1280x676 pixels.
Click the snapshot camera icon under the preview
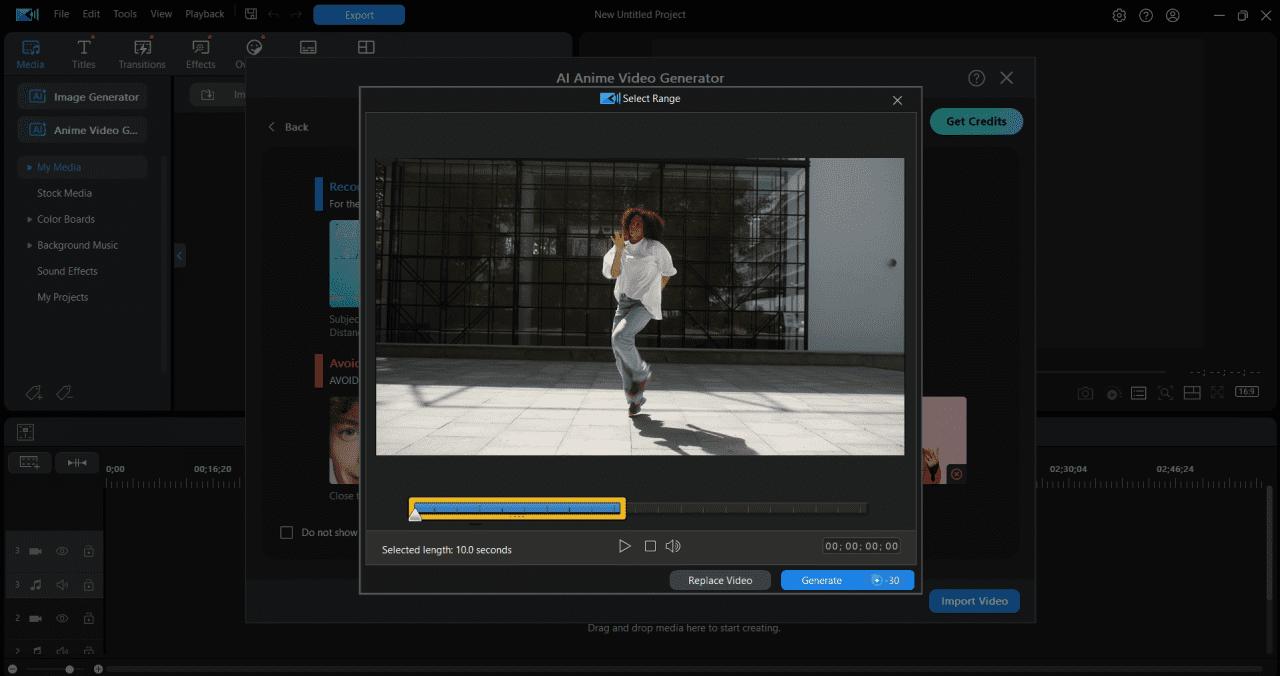(x=1085, y=393)
